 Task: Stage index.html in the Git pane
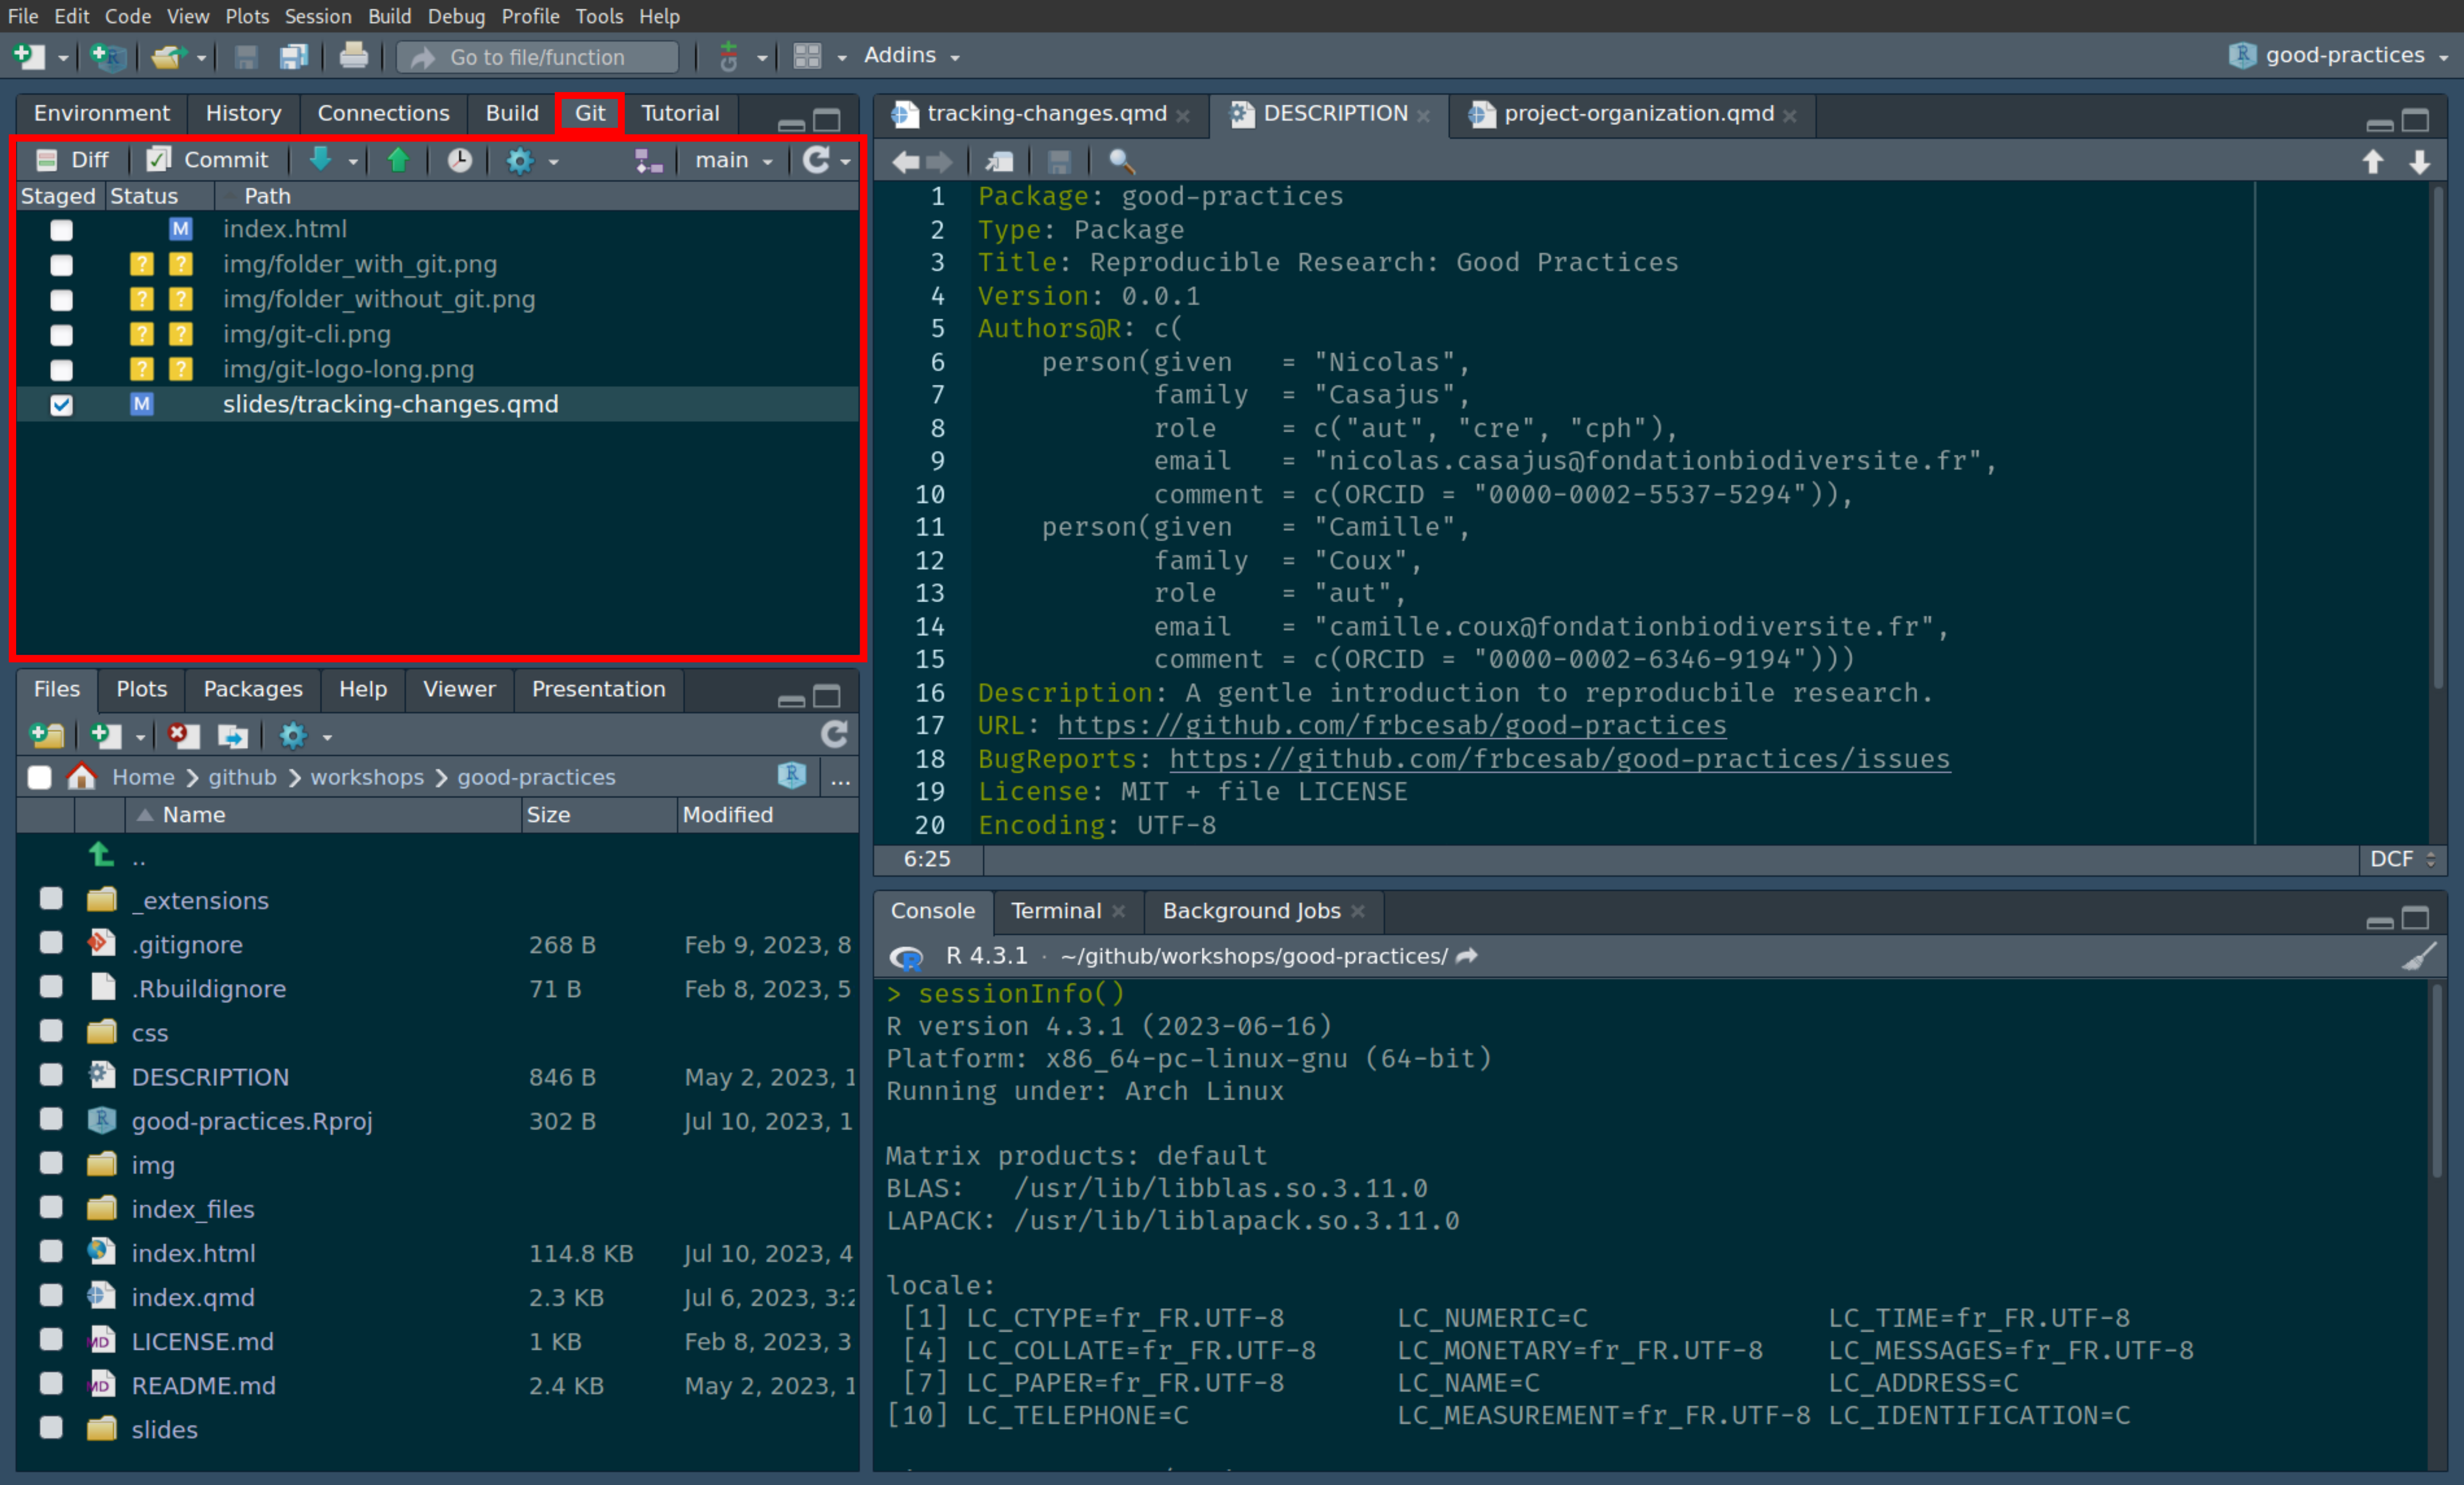(x=62, y=230)
